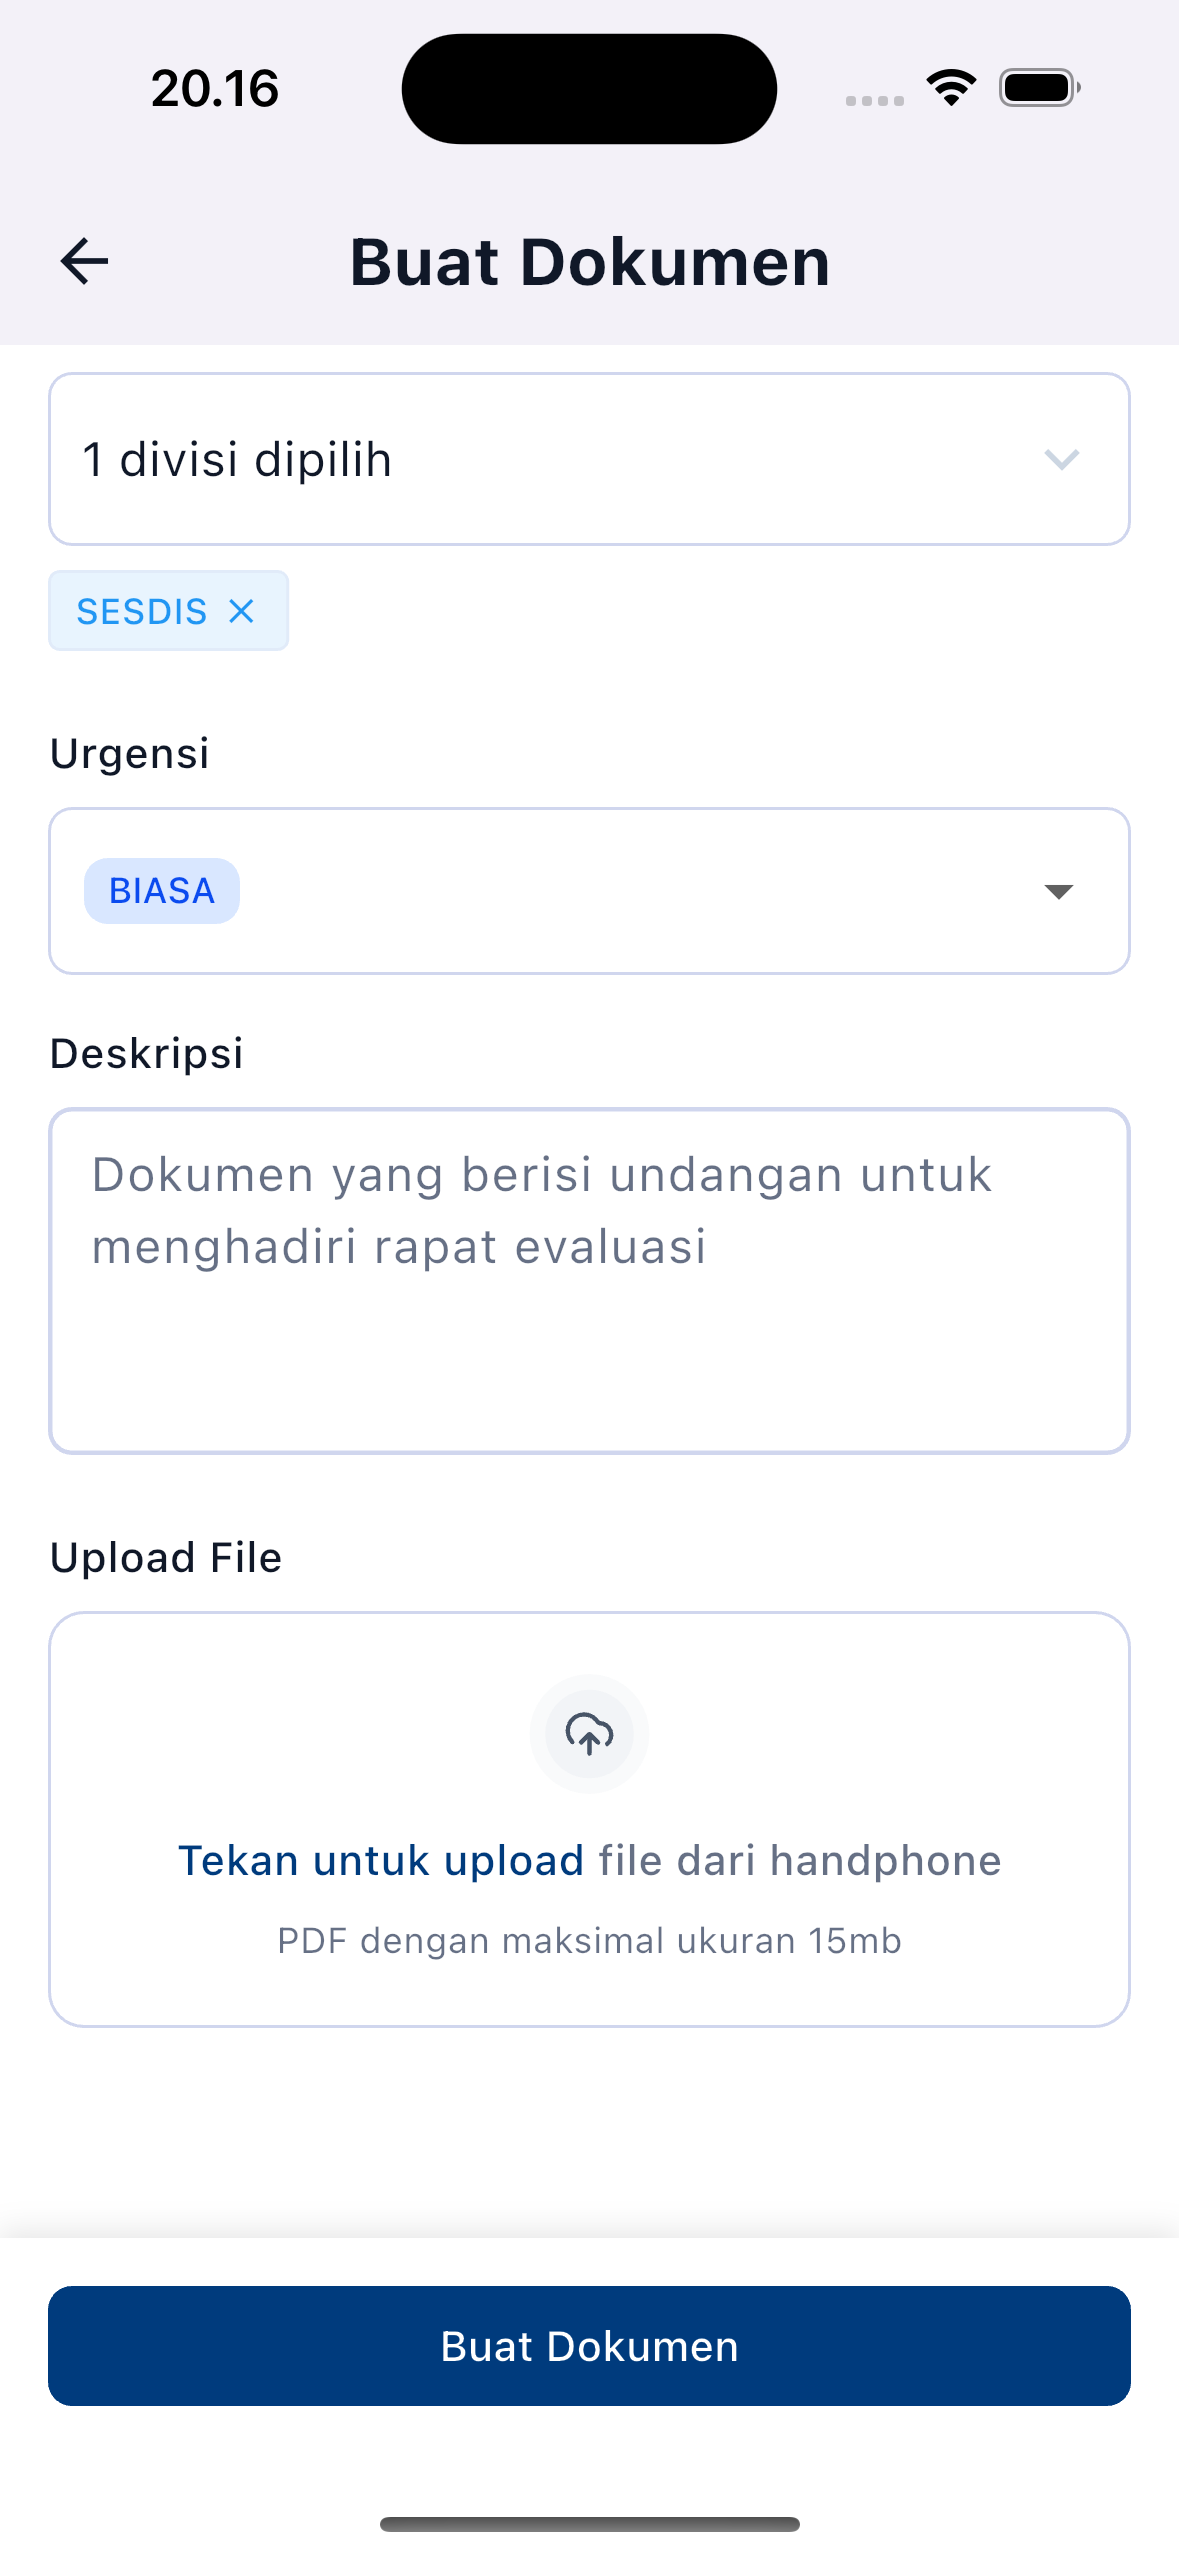Tap the Wi-Fi indicator in status bar

click(950, 87)
